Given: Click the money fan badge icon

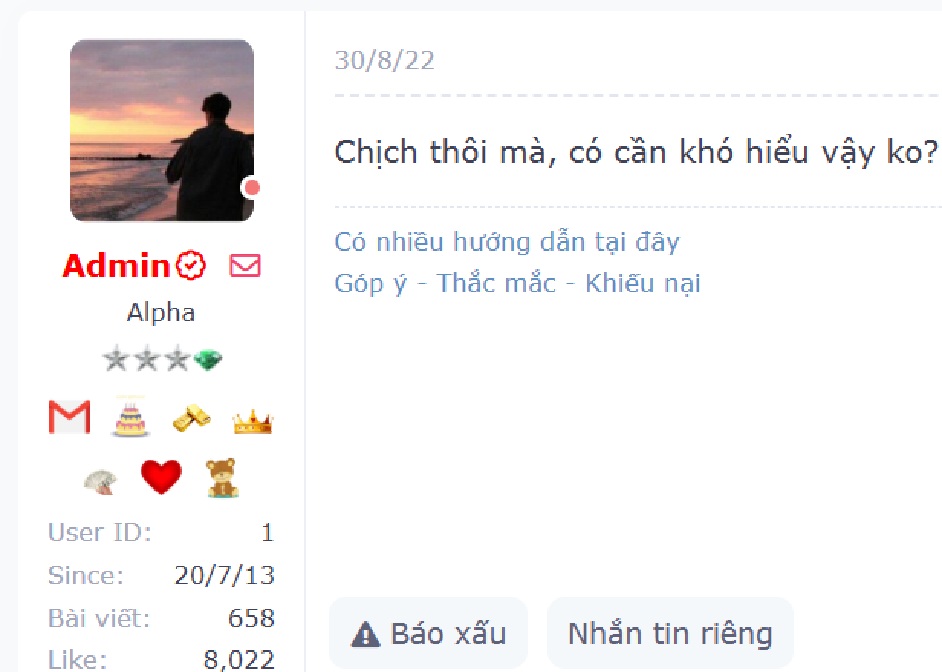Looking at the screenshot, I should [100, 482].
